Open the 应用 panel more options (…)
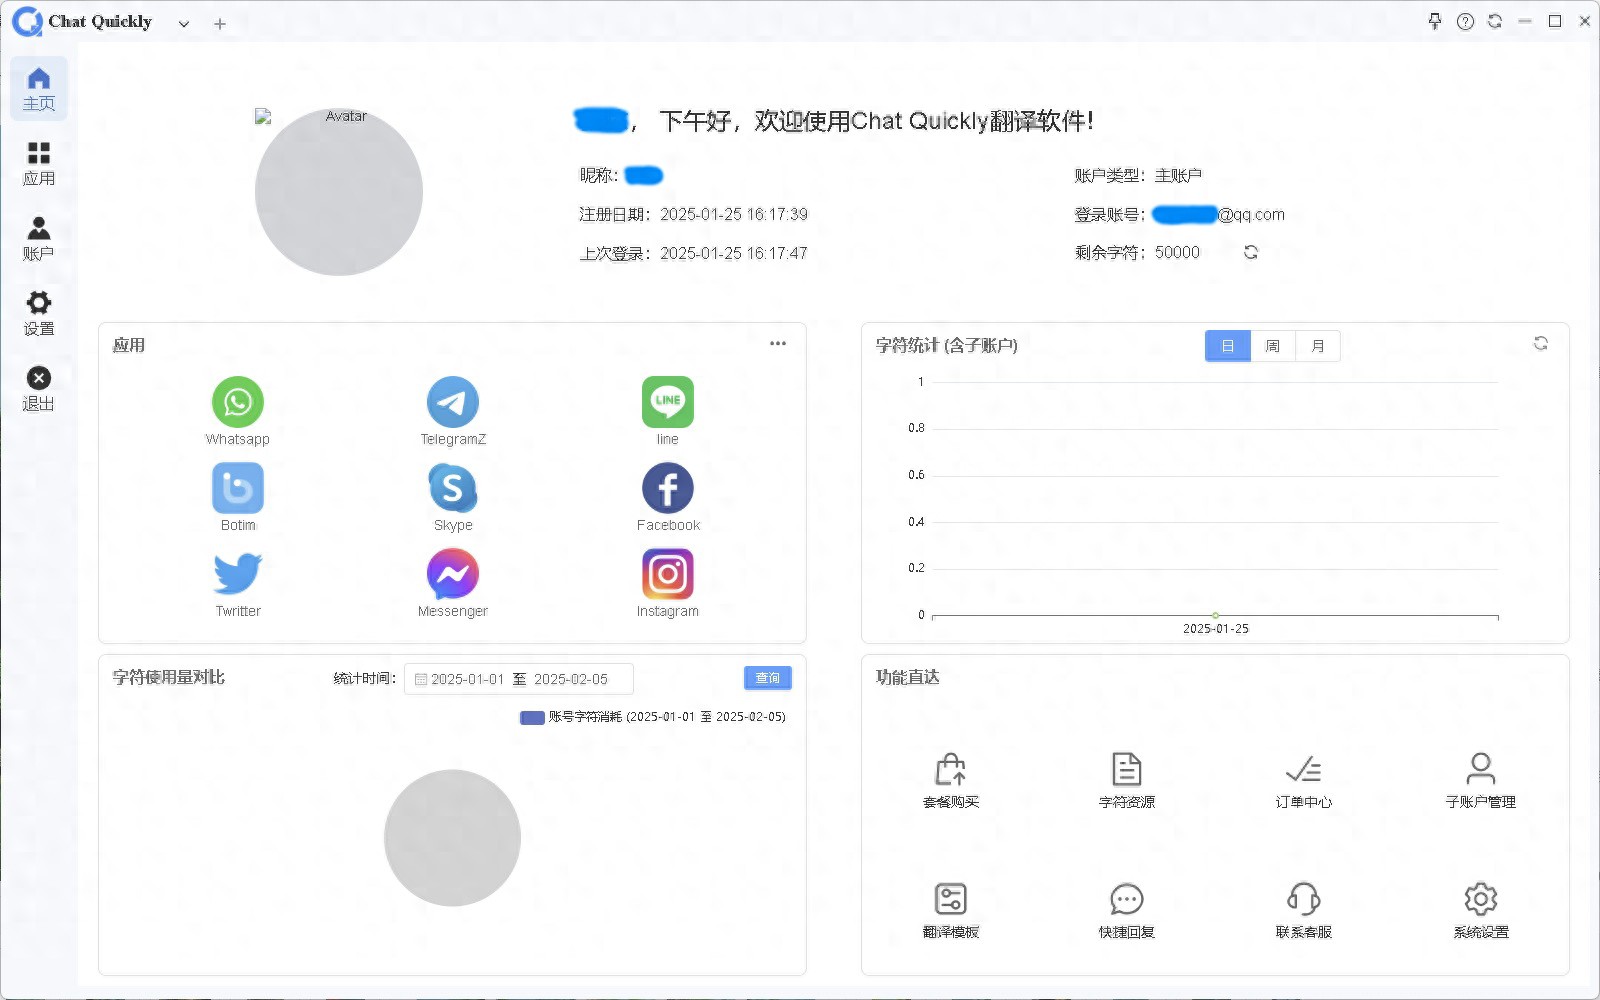 (778, 344)
